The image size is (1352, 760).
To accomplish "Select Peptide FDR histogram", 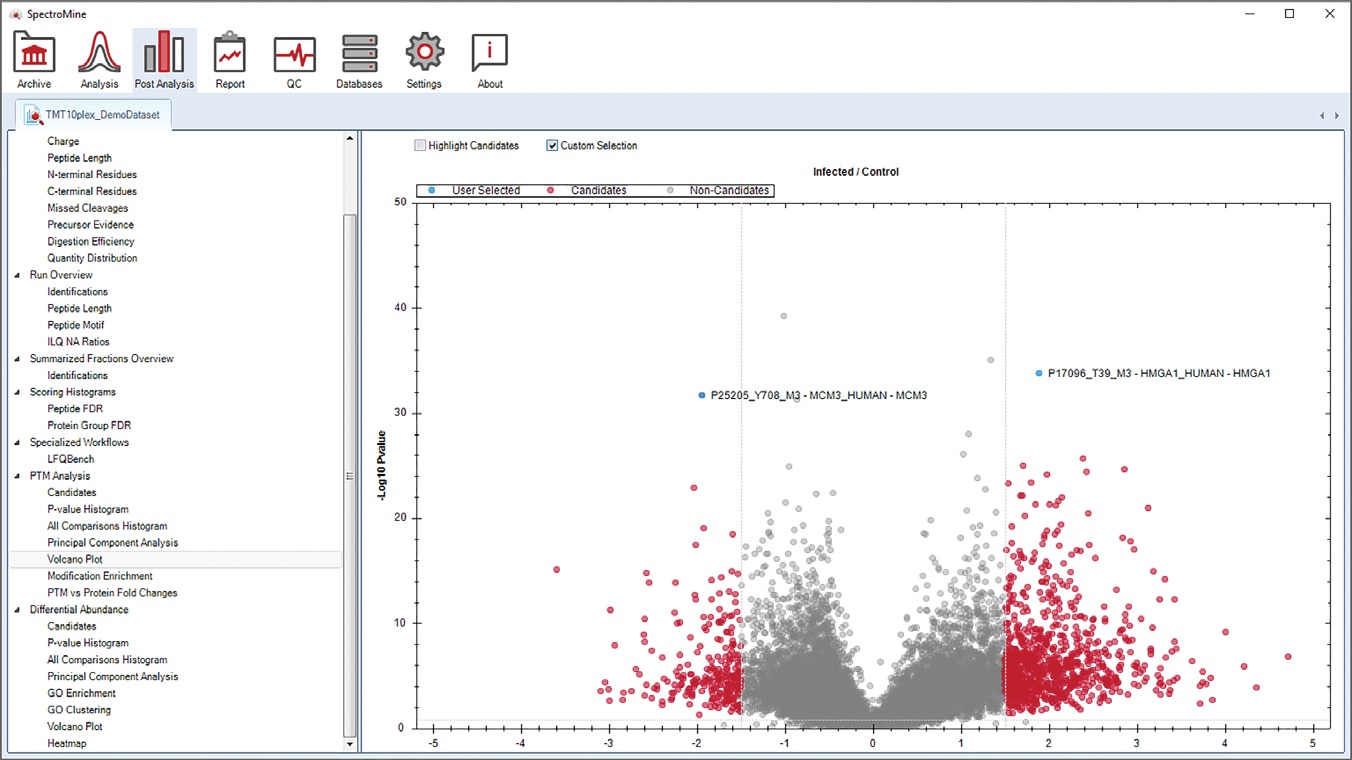I will click(75, 409).
